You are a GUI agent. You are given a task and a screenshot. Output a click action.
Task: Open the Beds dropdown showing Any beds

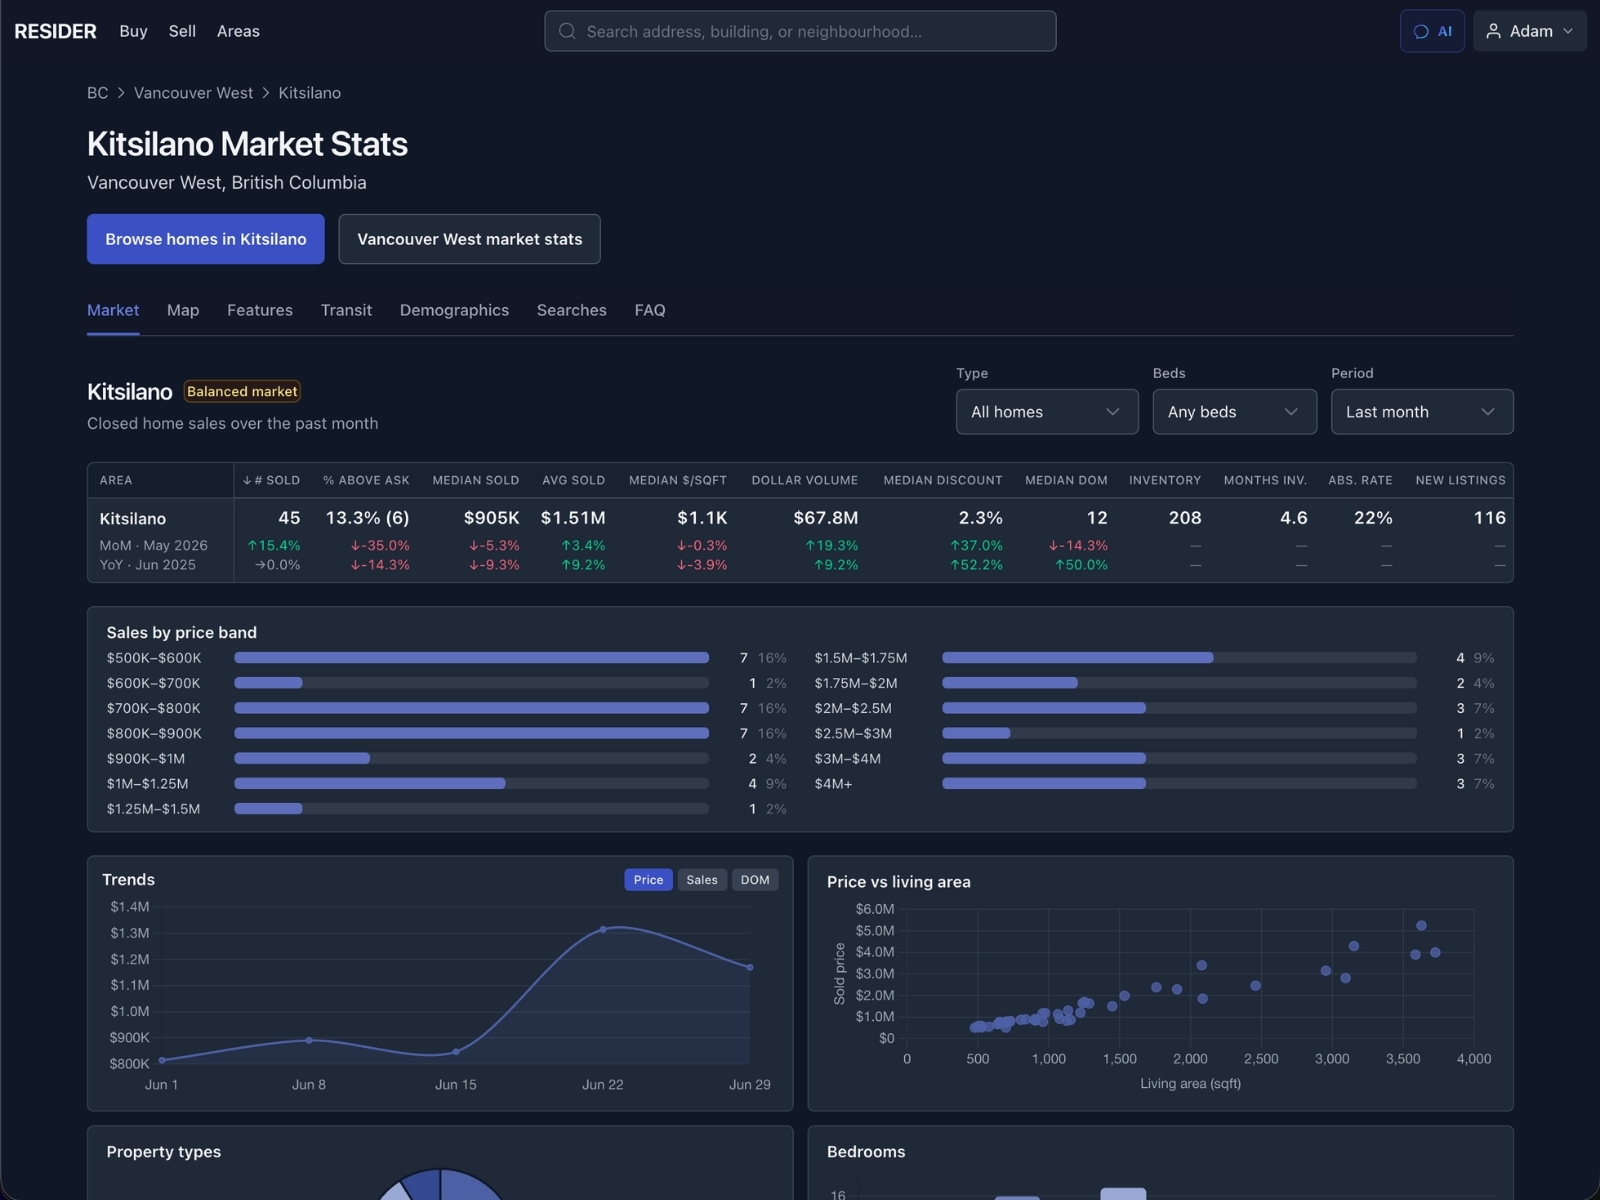point(1234,412)
